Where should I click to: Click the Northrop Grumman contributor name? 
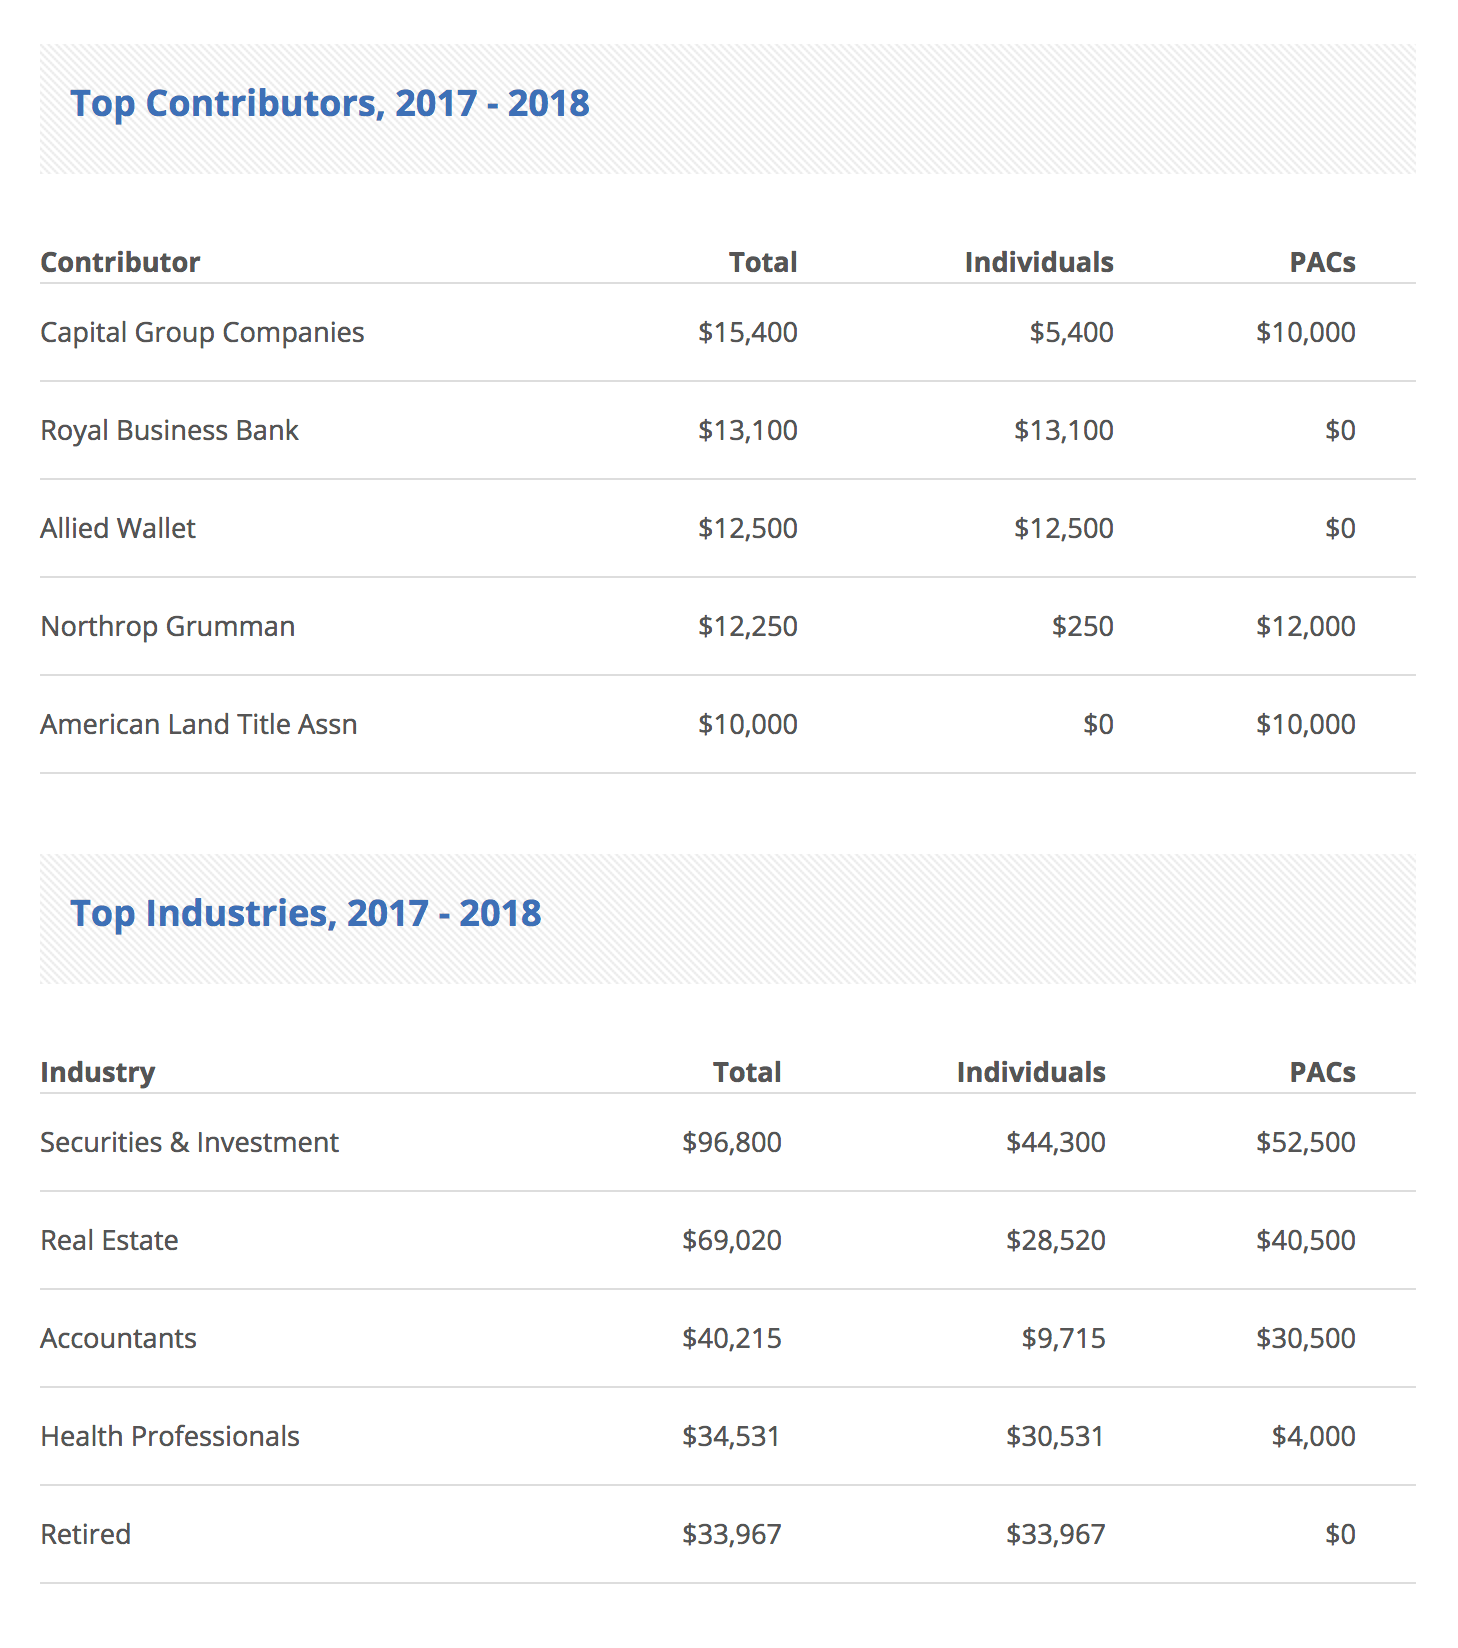click(168, 627)
